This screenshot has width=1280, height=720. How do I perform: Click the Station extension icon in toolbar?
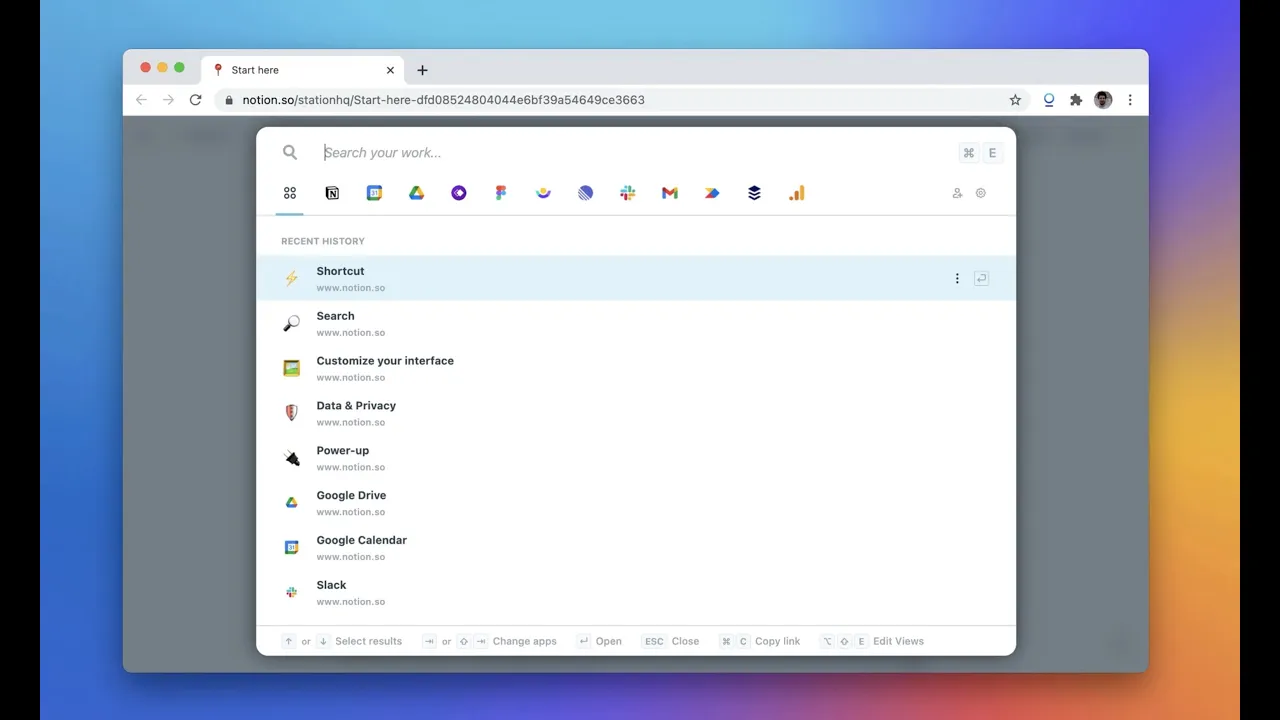1049,100
